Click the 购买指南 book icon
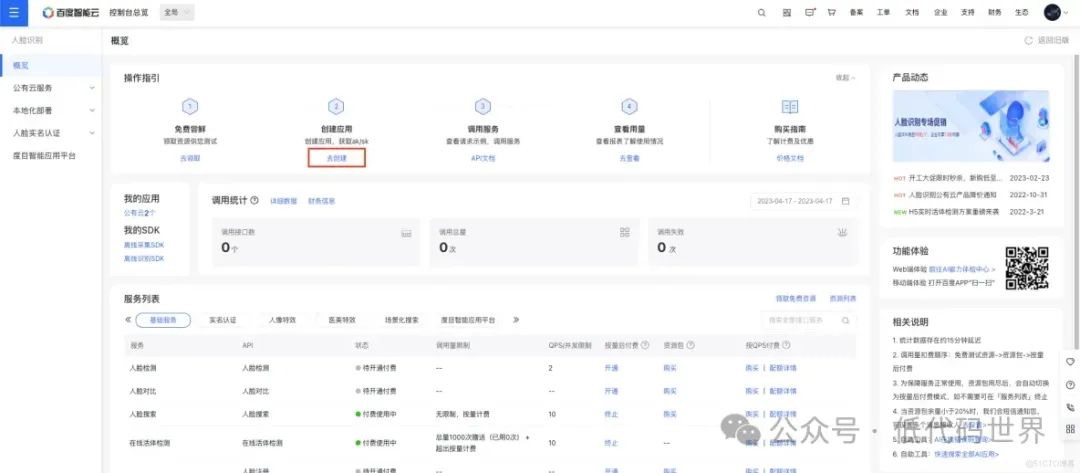 click(789, 107)
